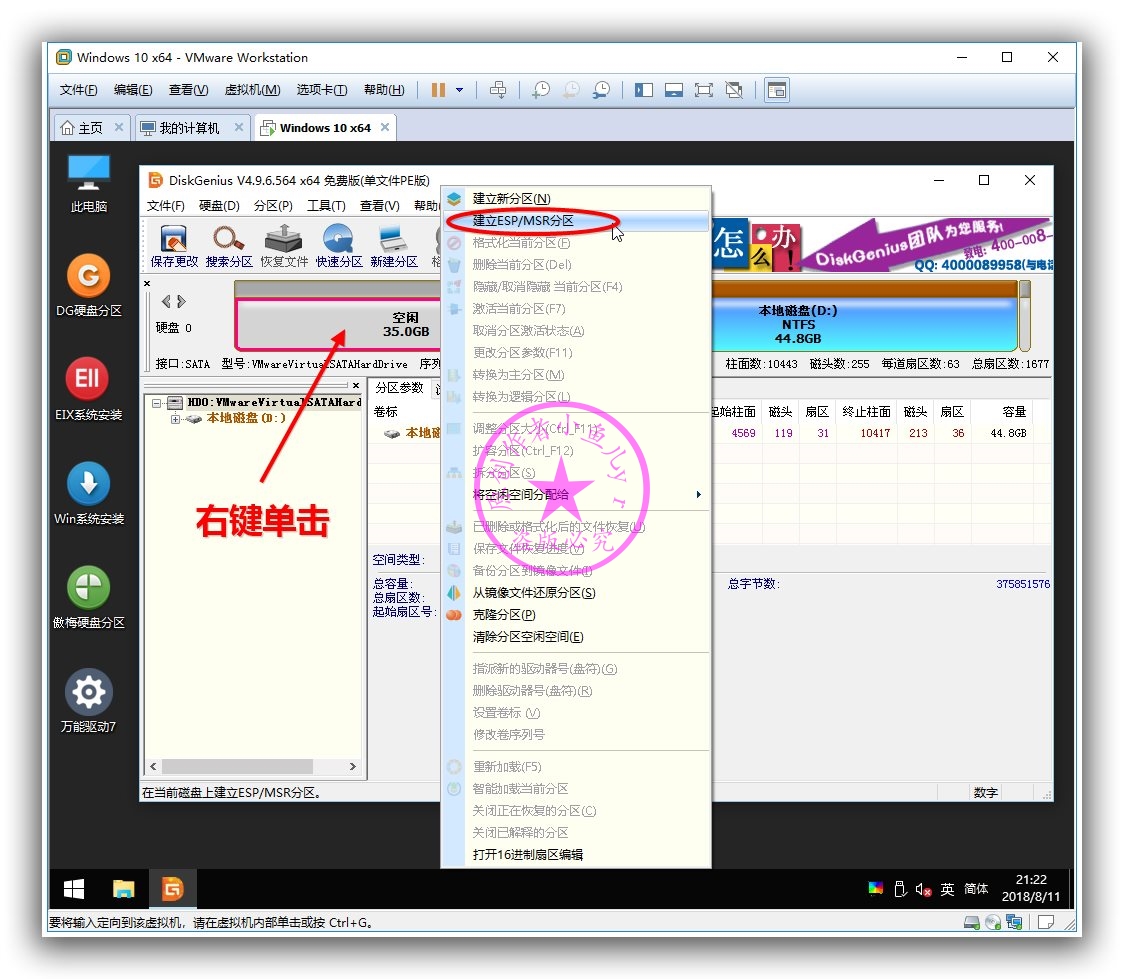Switch input language via 英 indicator
Image resolution: width=1124 pixels, height=979 pixels.
tap(948, 889)
